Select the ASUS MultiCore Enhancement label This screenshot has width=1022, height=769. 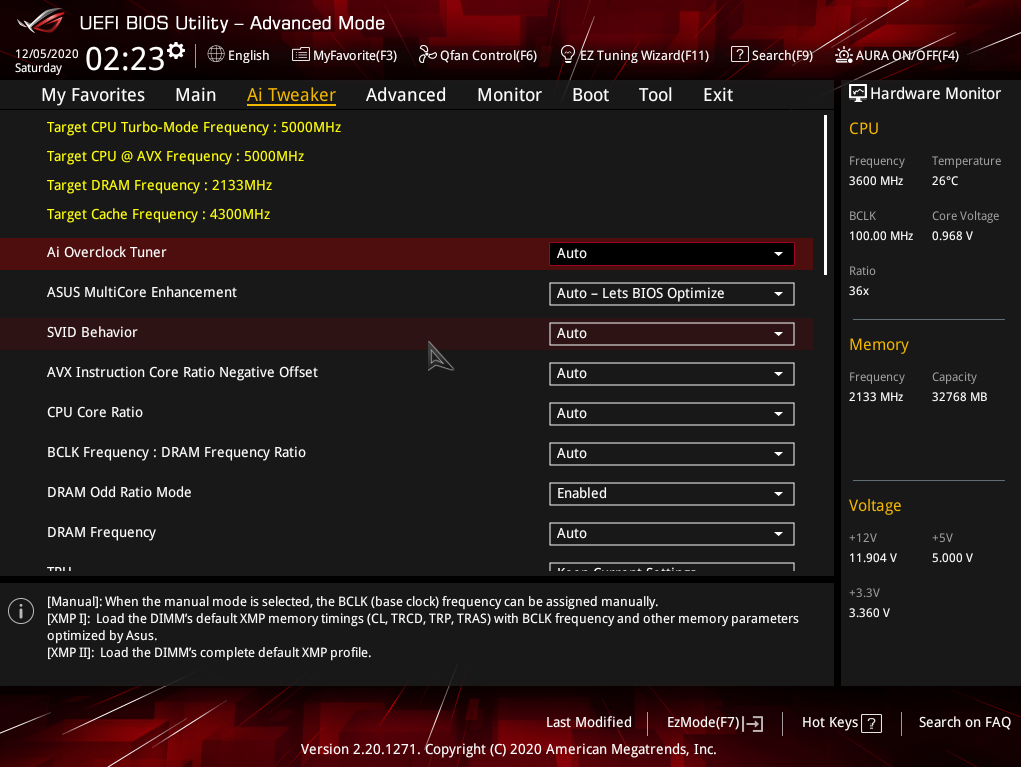(141, 293)
